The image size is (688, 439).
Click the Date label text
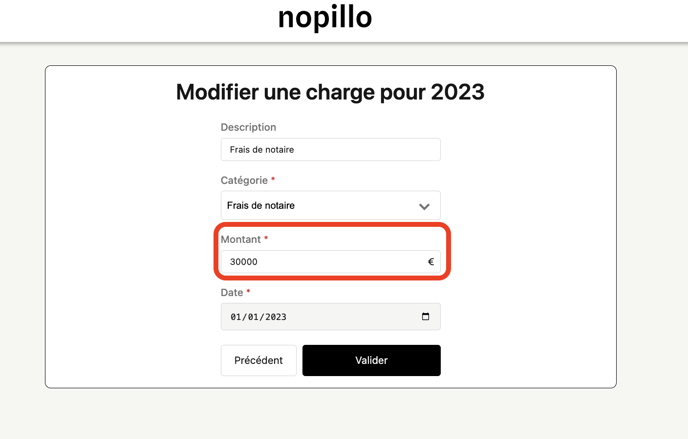(232, 293)
